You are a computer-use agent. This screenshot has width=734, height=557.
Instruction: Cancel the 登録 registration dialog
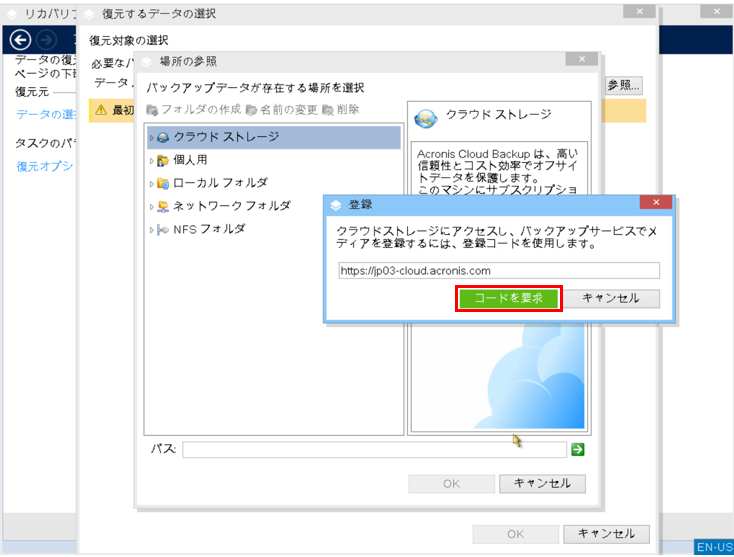tap(610, 298)
